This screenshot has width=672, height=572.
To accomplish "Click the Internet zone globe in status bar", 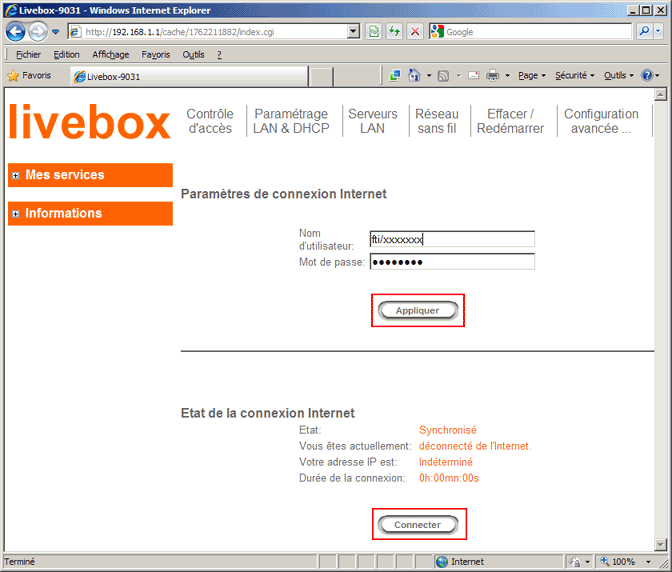I will 441,561.
